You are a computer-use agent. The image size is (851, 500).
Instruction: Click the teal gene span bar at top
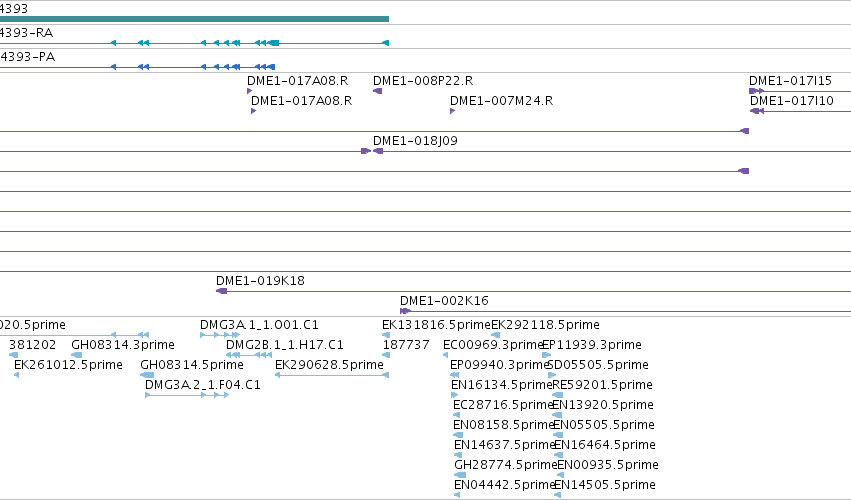coord(194,19)
